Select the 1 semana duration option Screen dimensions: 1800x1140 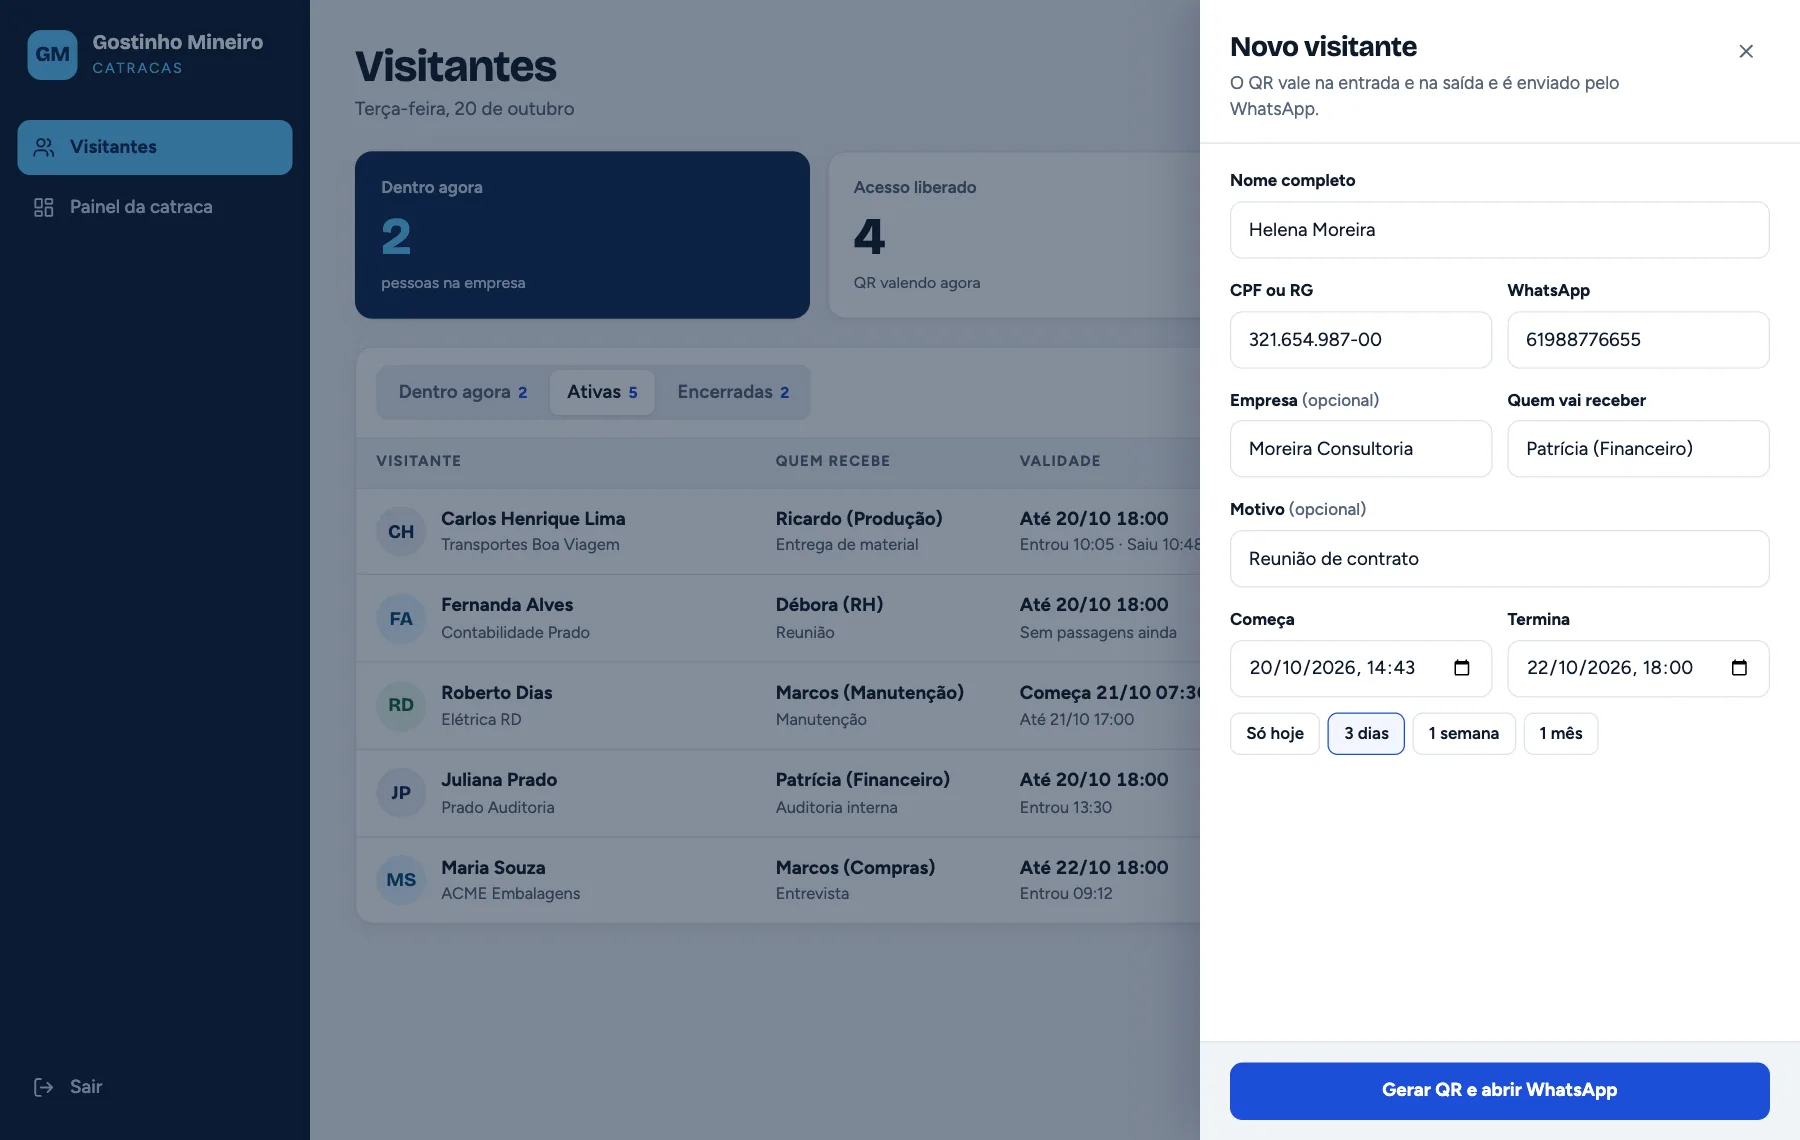pos(1464,734)
